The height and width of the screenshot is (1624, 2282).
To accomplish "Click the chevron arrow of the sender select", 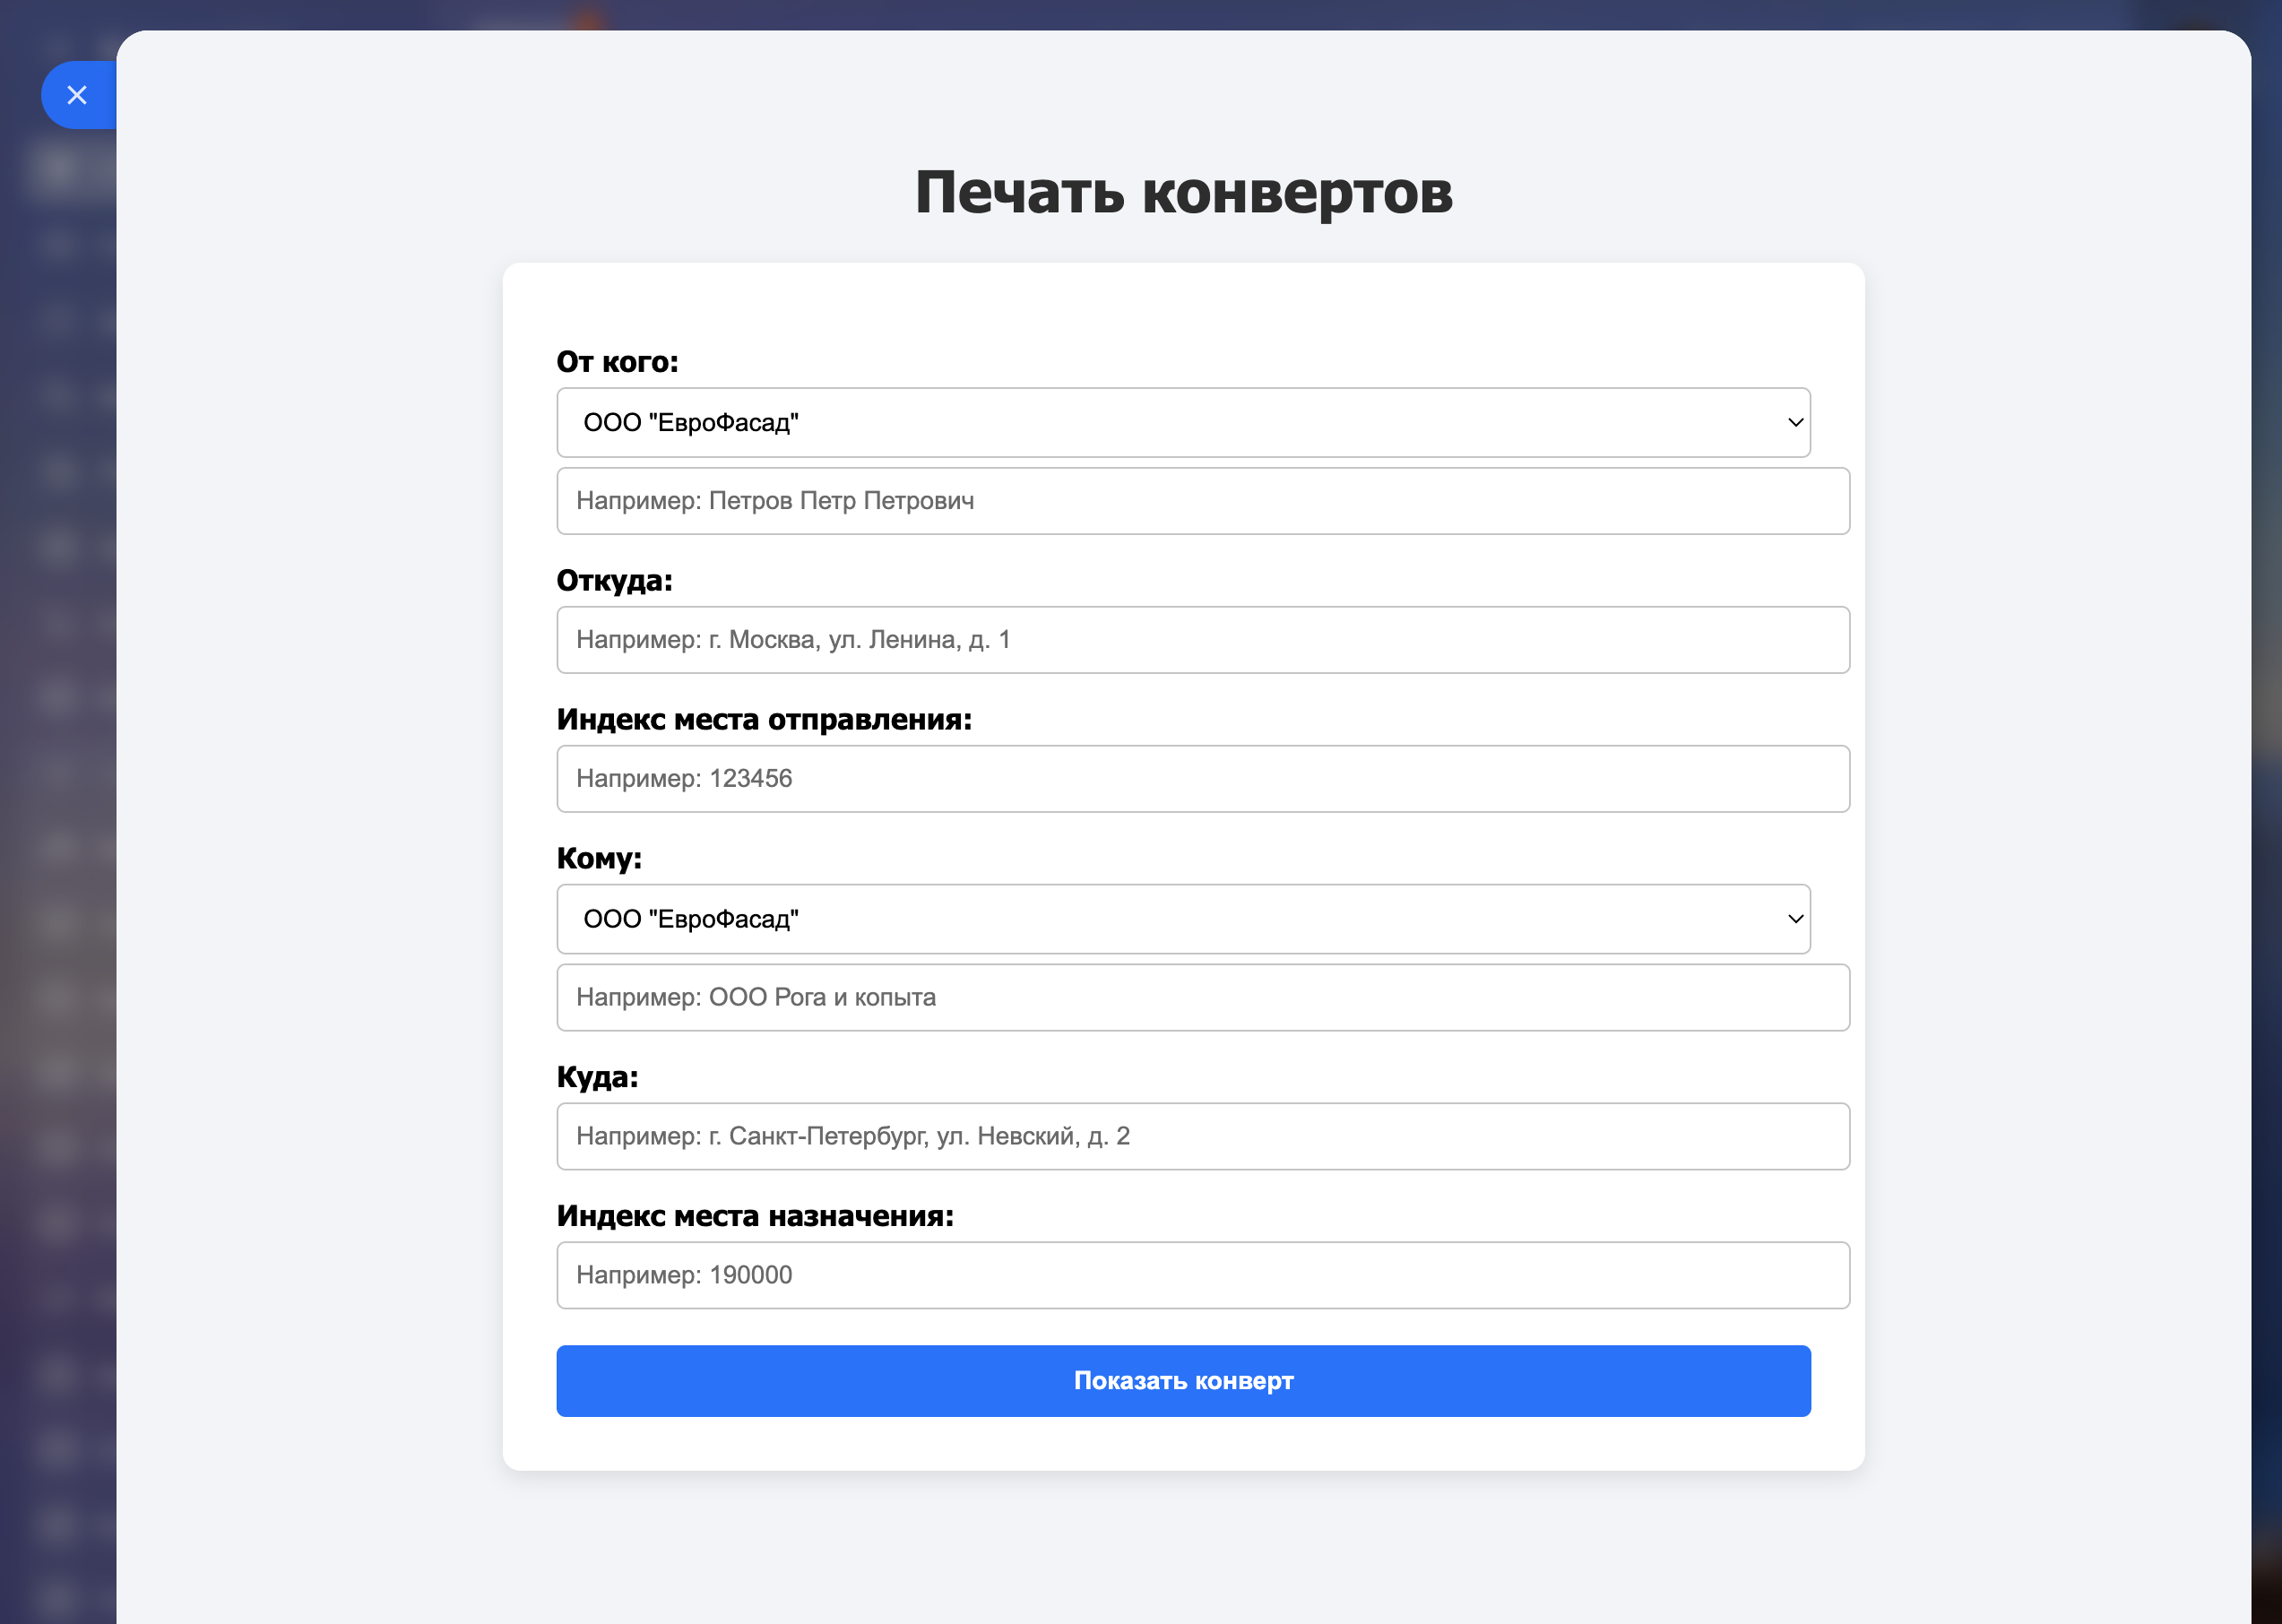I will point(1795,422).
